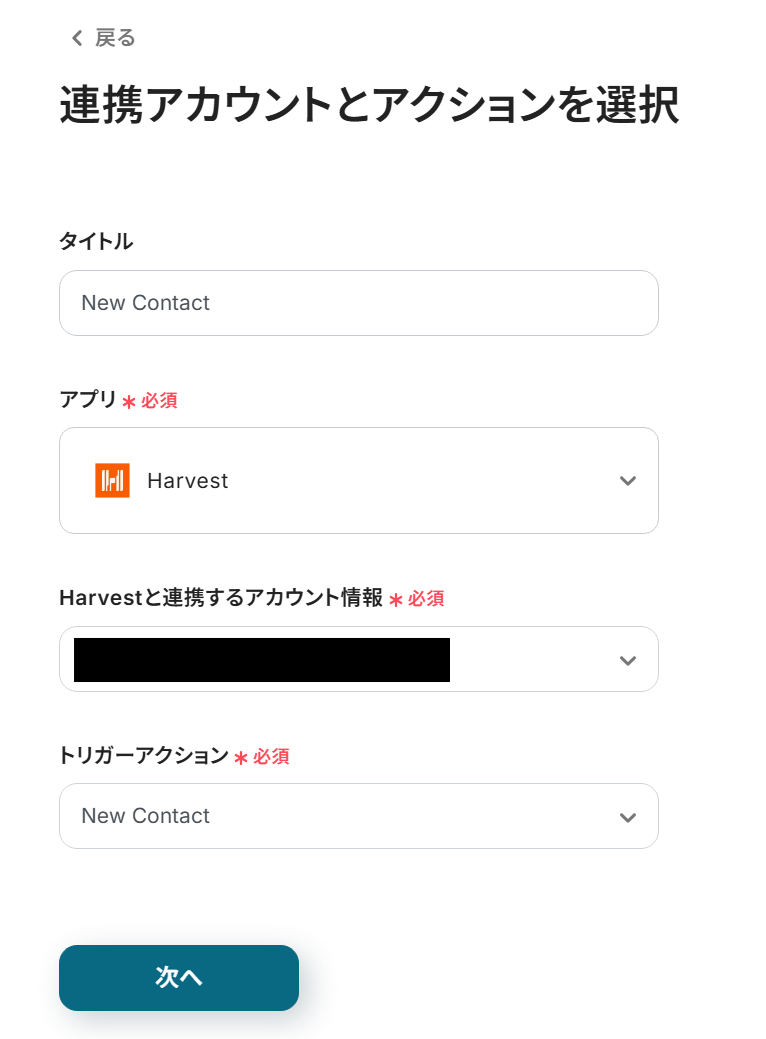Viewport: 766px width, 1039px height.
Task: Open the Harvest account information dropdown
Action: [x=358, y=659]
